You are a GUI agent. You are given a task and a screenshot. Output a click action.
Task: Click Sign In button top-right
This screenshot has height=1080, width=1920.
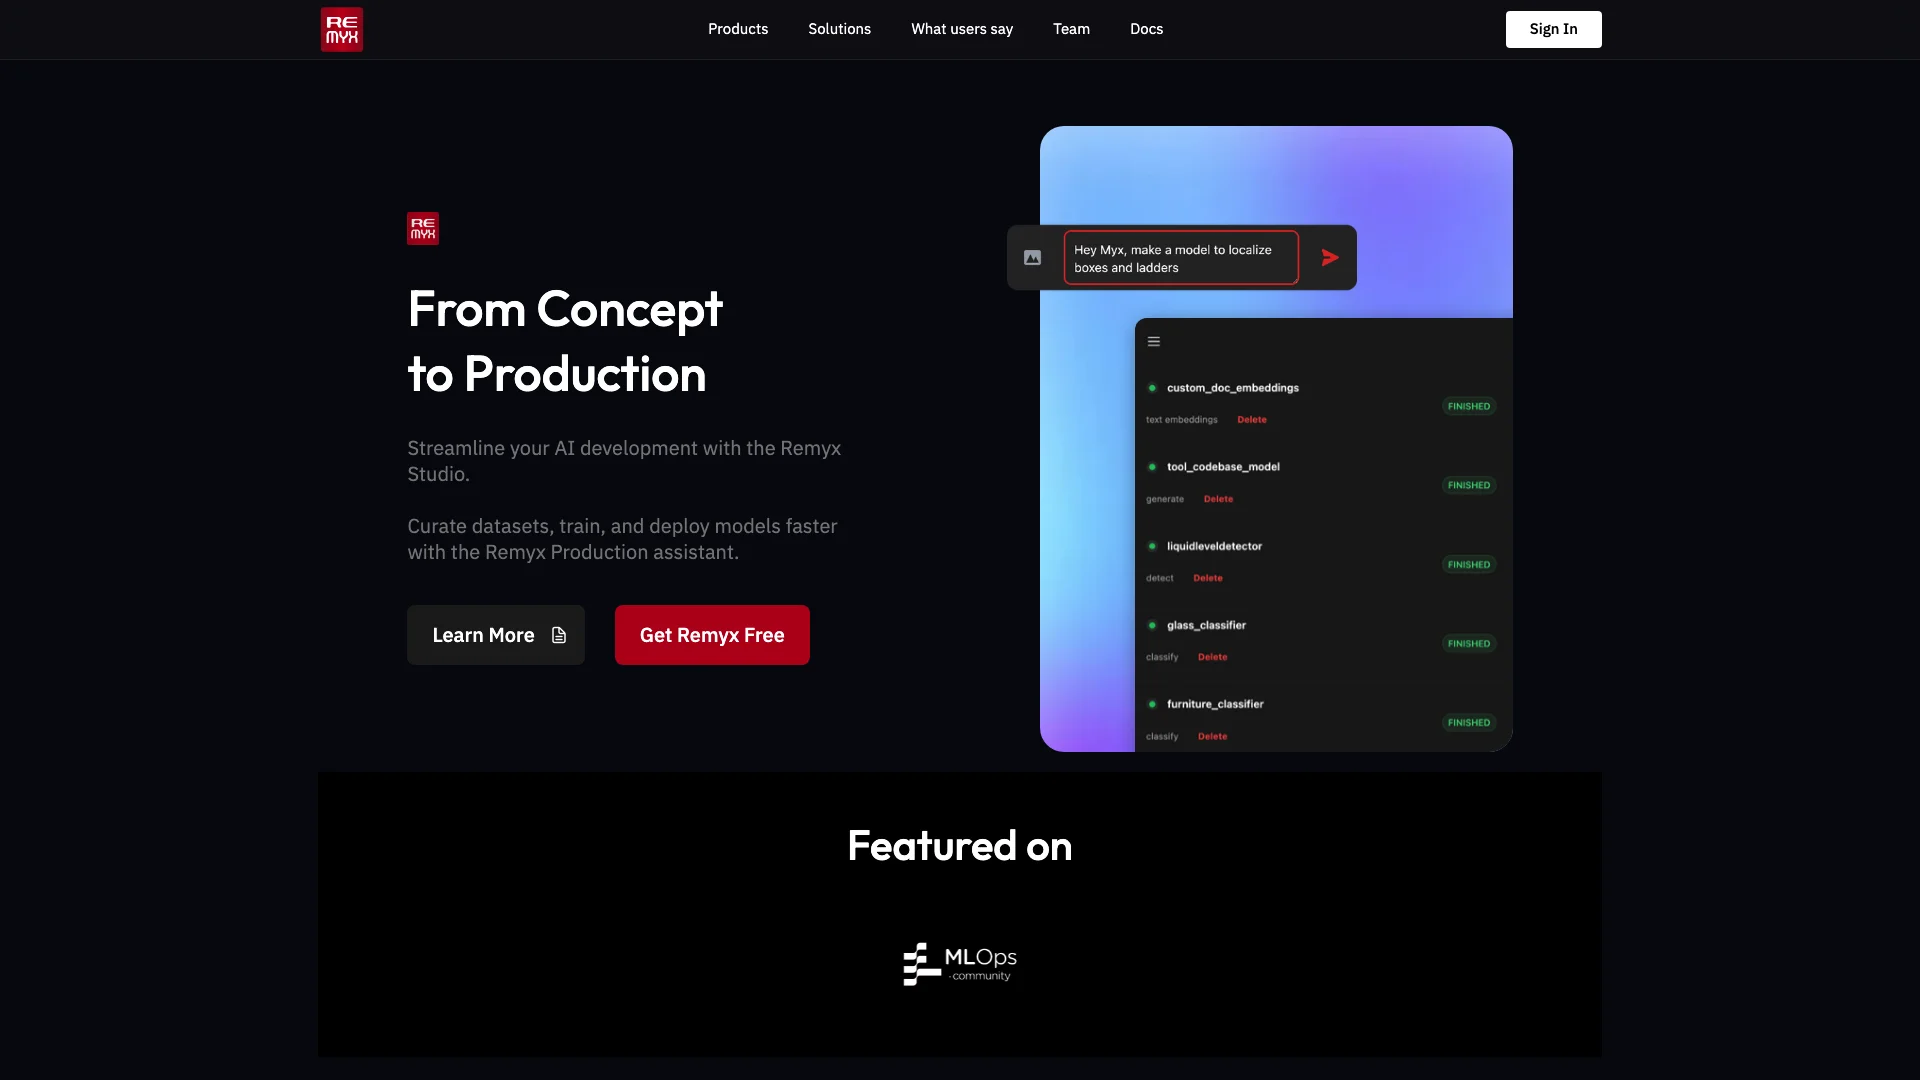coord(1553,29)
